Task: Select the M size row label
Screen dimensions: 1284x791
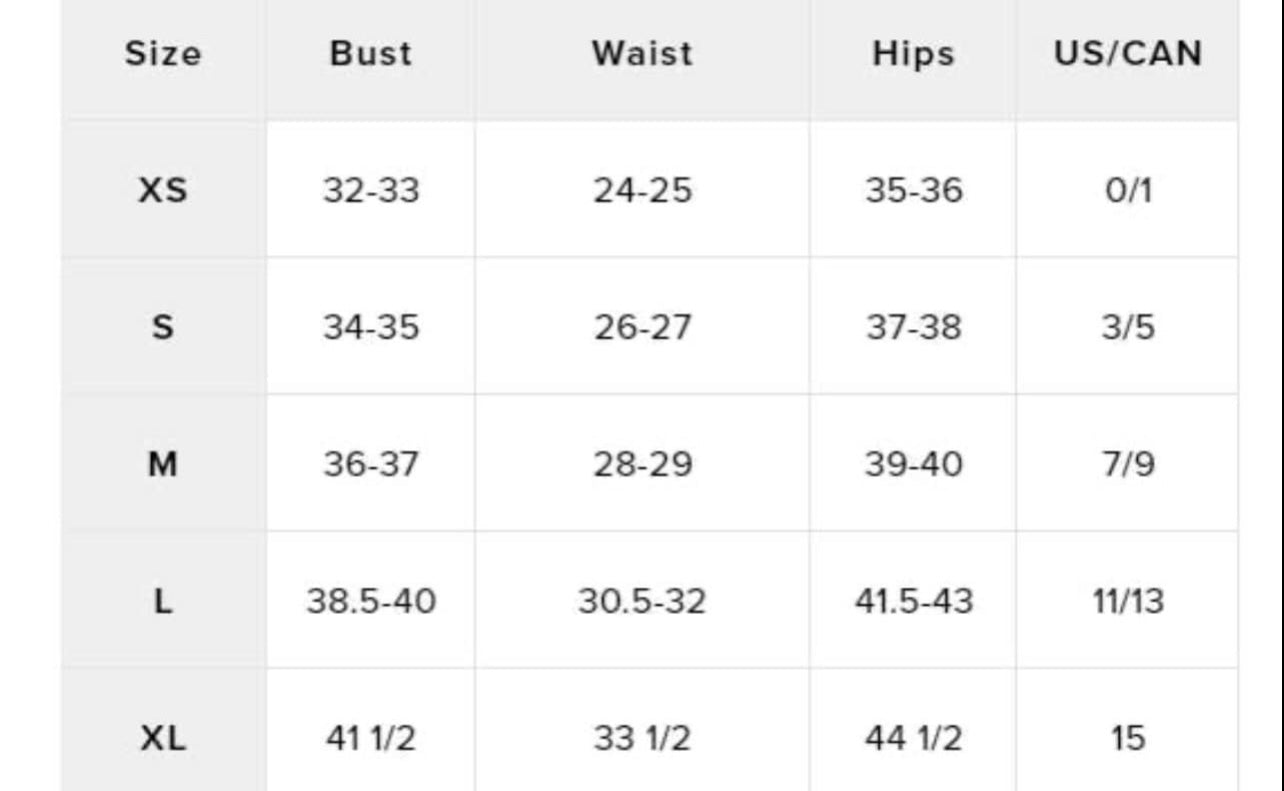Action: coord(163,464)
